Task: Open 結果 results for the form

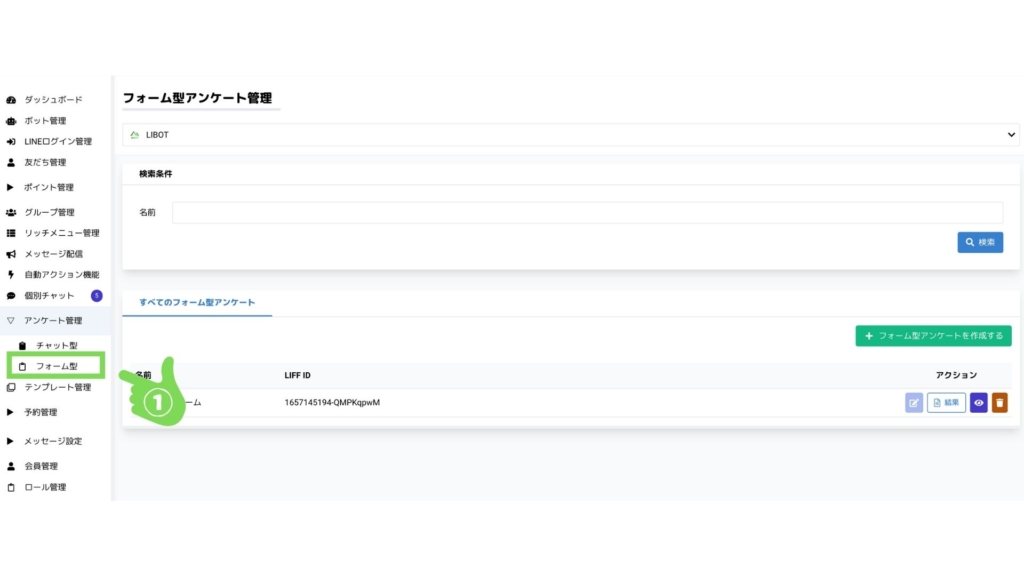Action: click(946, 403)
